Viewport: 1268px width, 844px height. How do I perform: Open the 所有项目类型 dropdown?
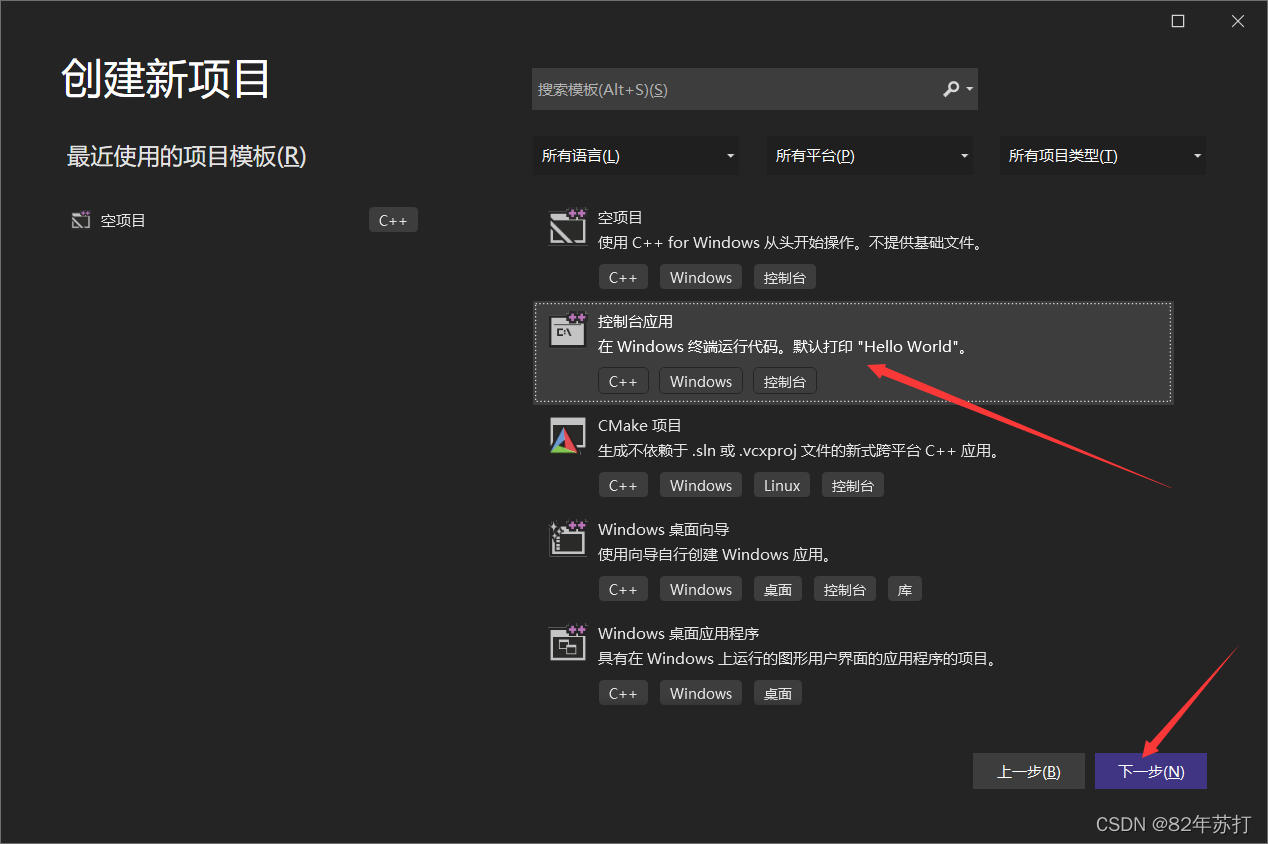[x=1102, y=155]
